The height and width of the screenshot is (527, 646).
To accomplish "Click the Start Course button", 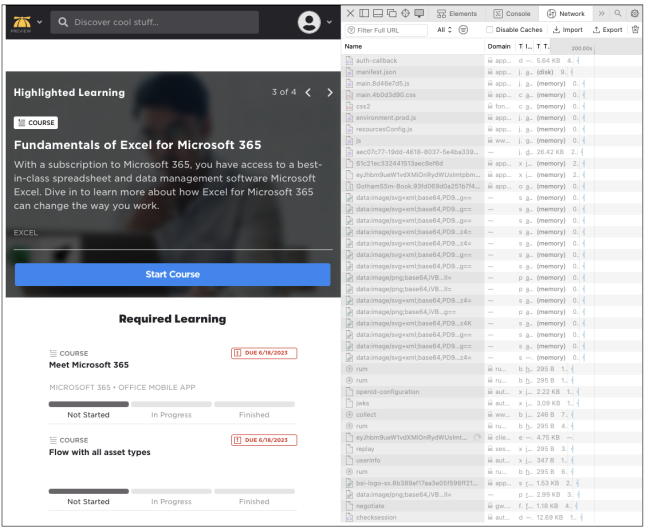I will [173, 274].
